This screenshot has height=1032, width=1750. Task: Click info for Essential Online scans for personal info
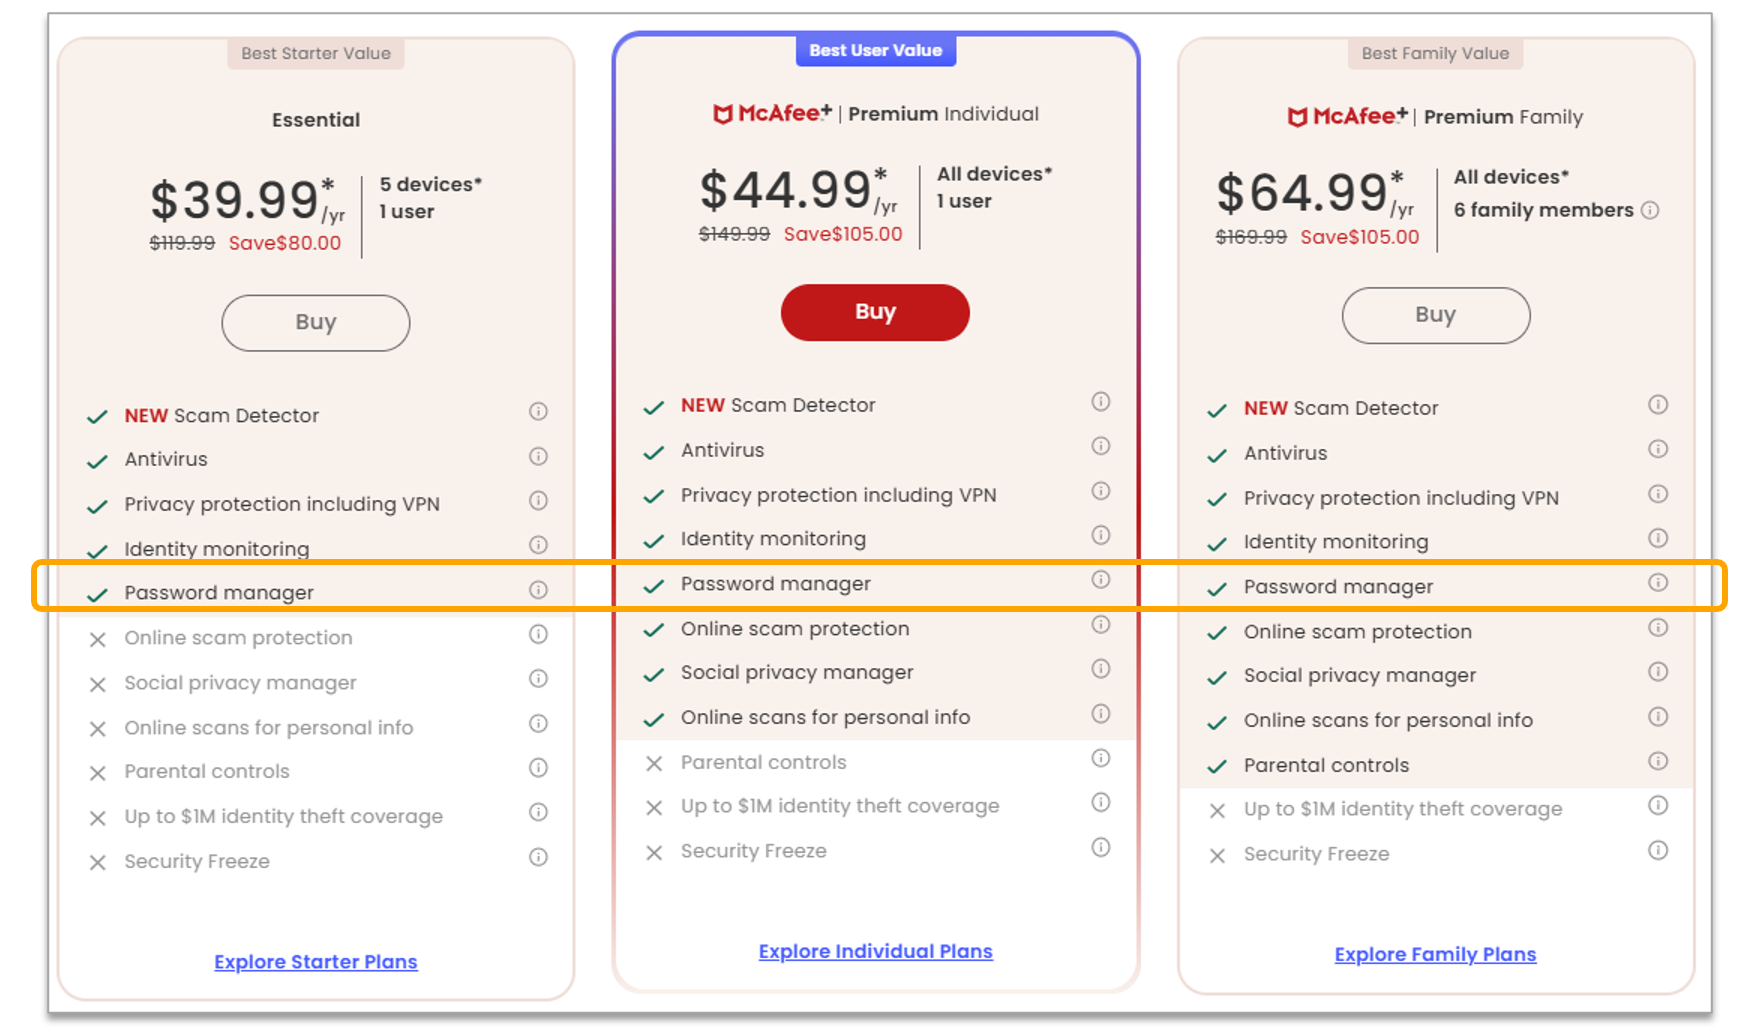[538, 723]
